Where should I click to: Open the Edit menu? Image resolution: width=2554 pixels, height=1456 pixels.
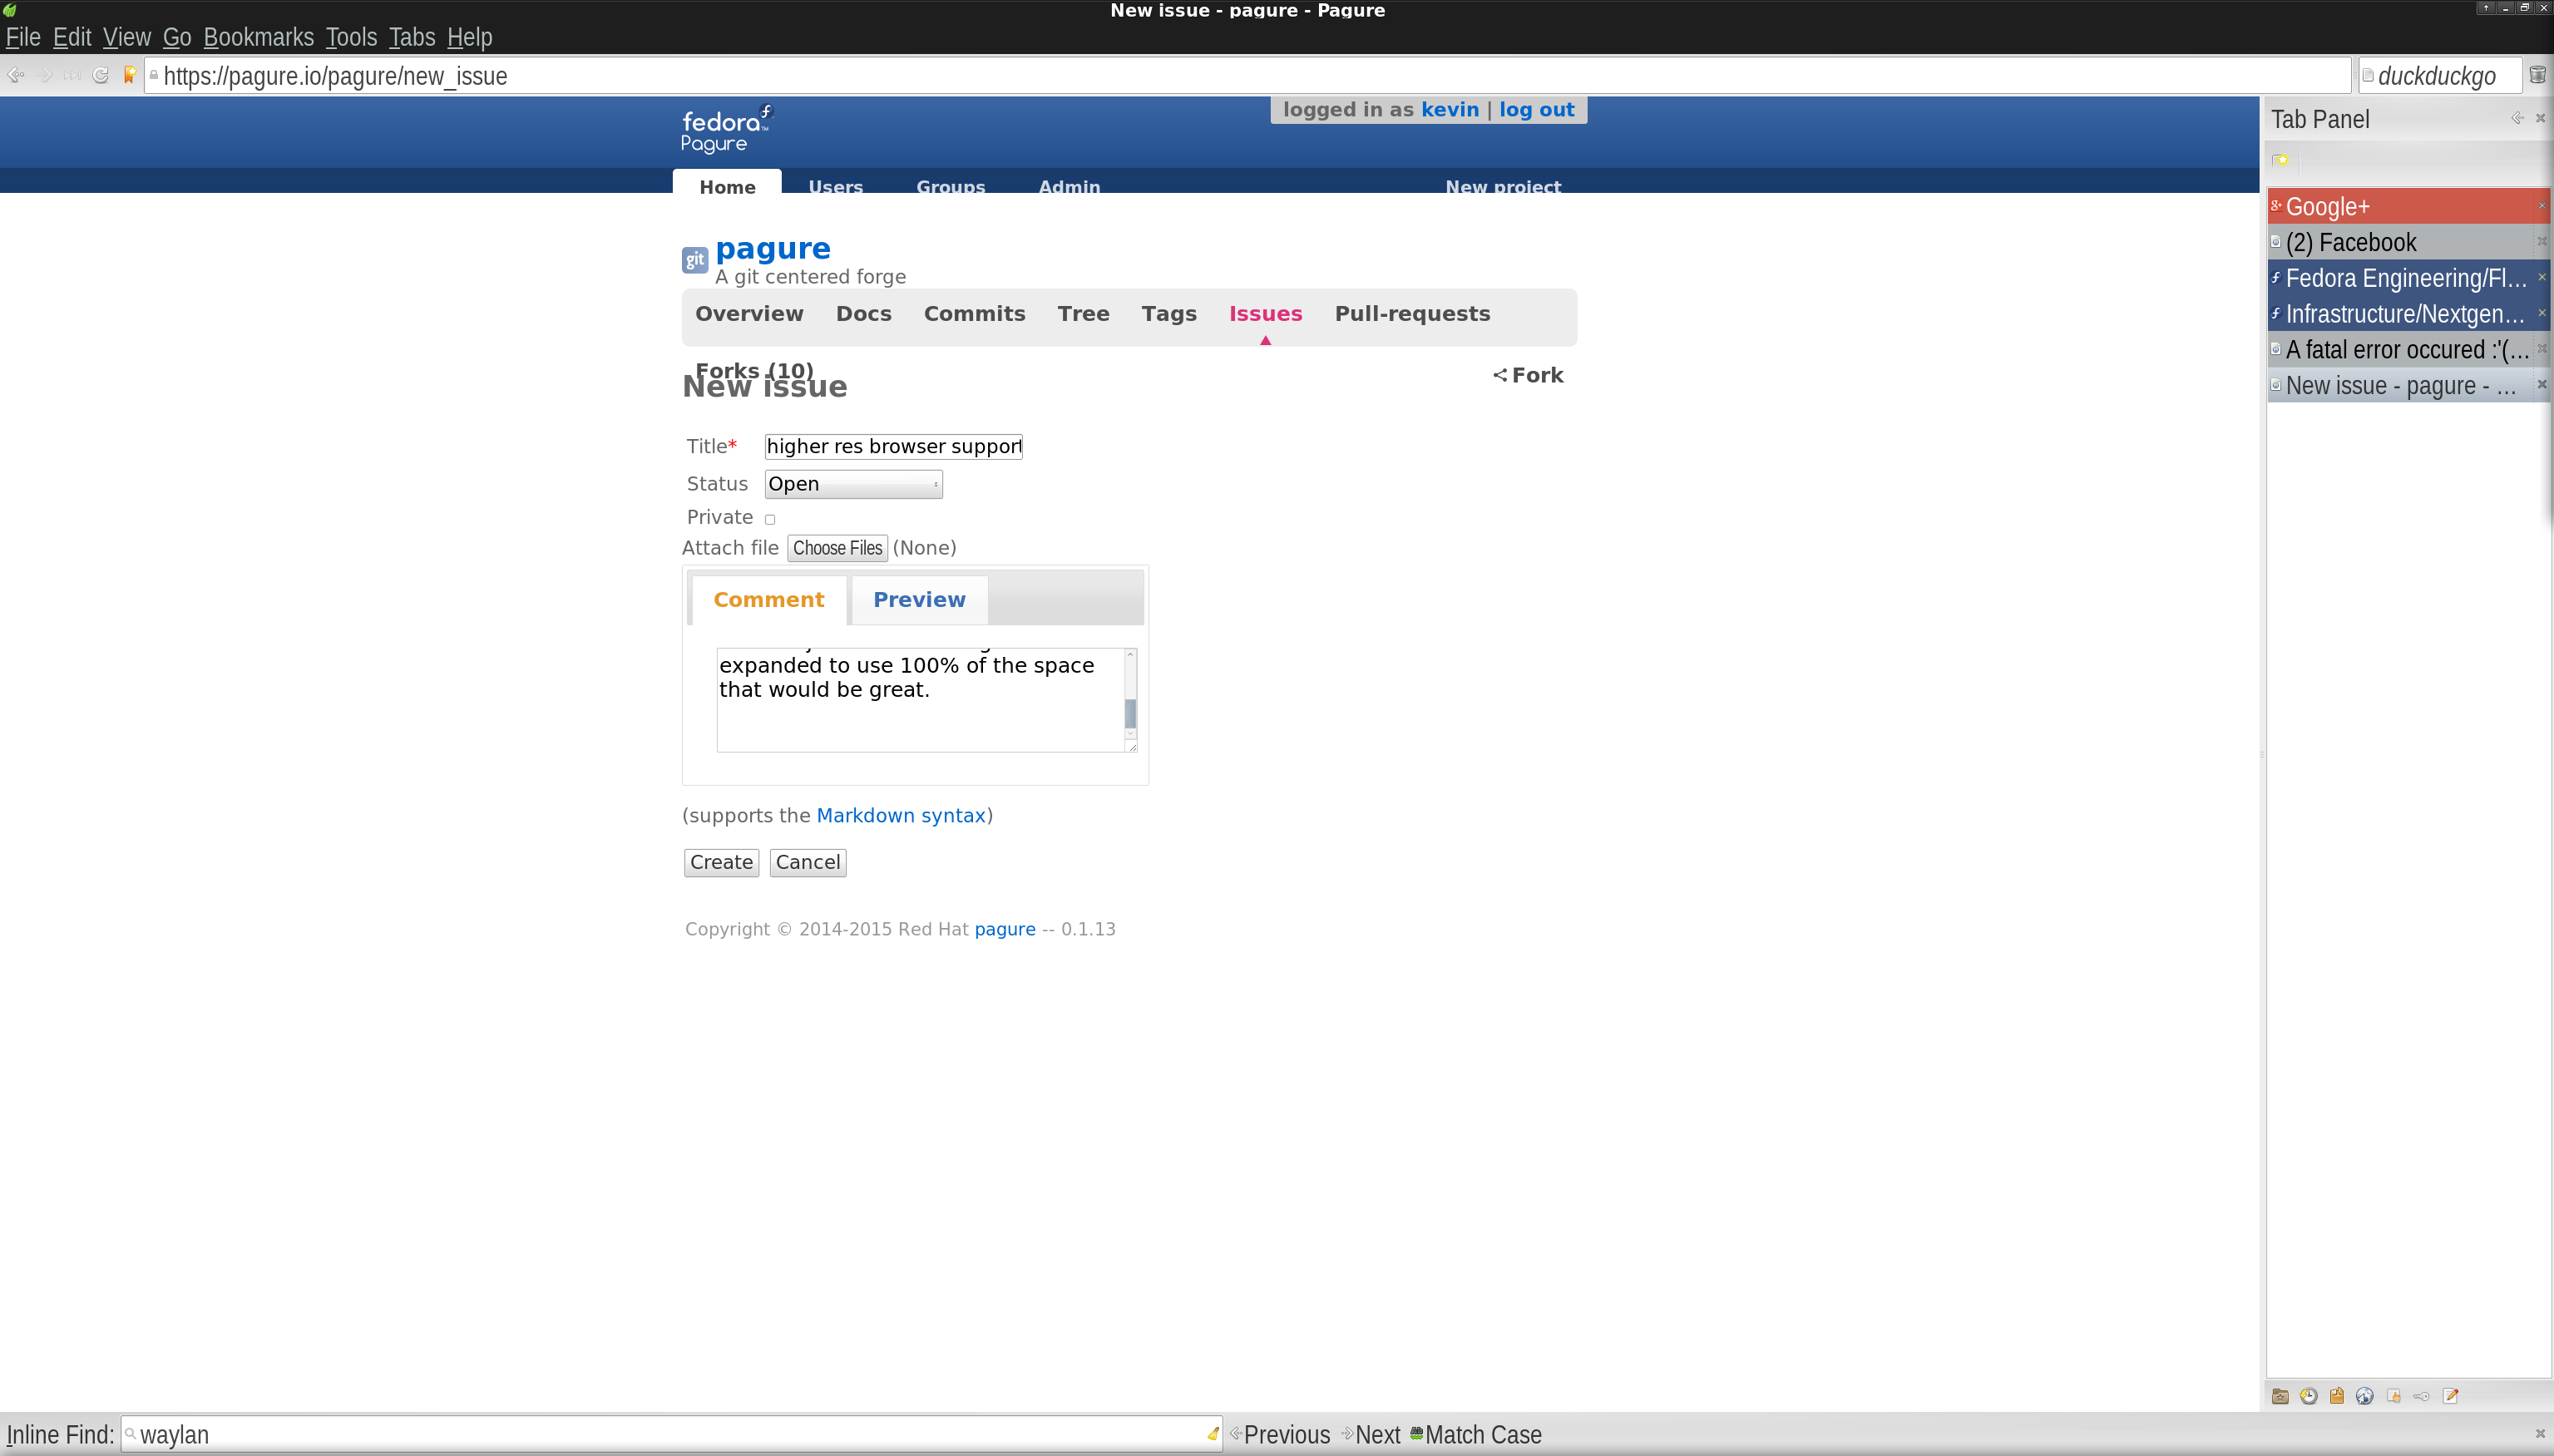click(x=72, y=37)
